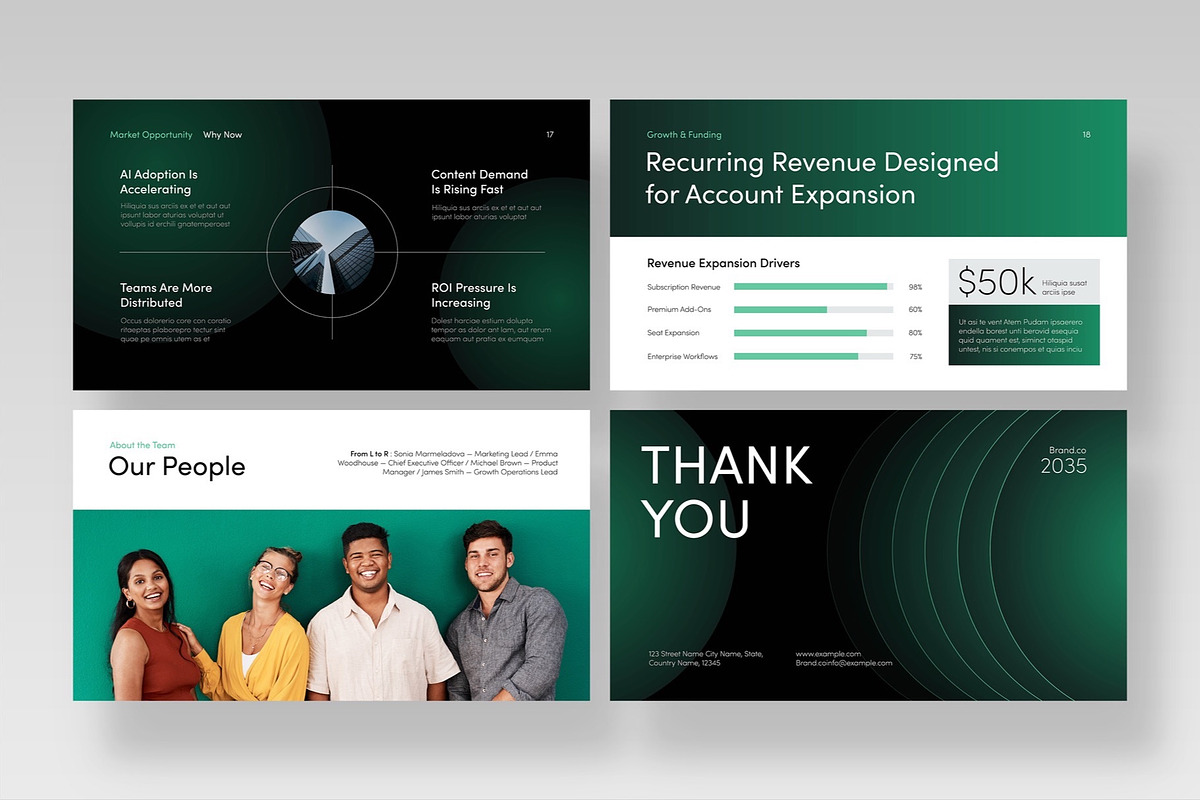Select the "THANK YOU" headline

tap(727, 493)
